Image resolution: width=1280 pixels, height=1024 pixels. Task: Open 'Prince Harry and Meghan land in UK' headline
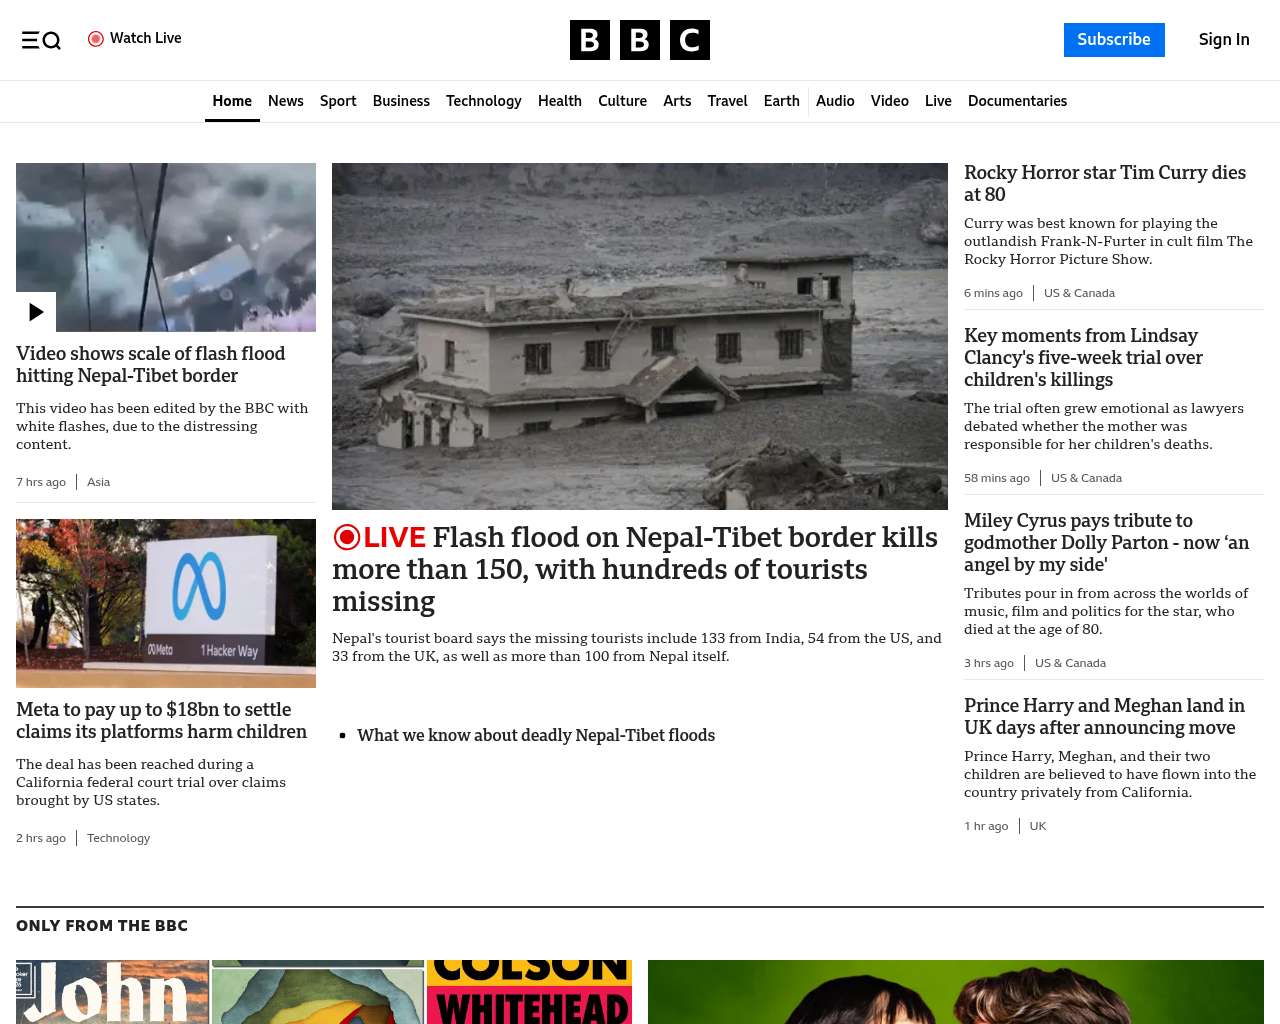tap(1105, 717)
